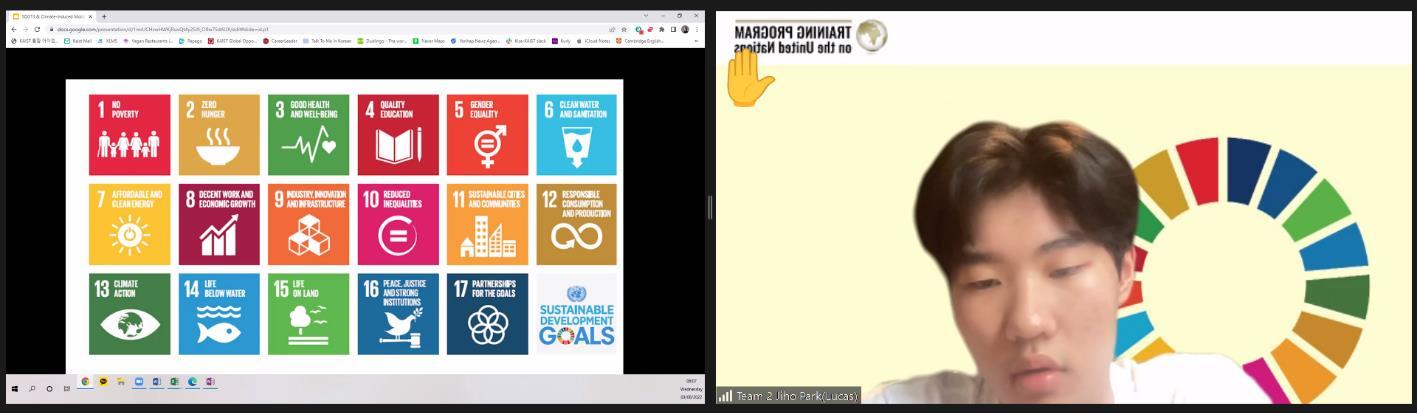Open Excel from the taskbar
This screenshot has height=413, width=1417.
[174, 381]
